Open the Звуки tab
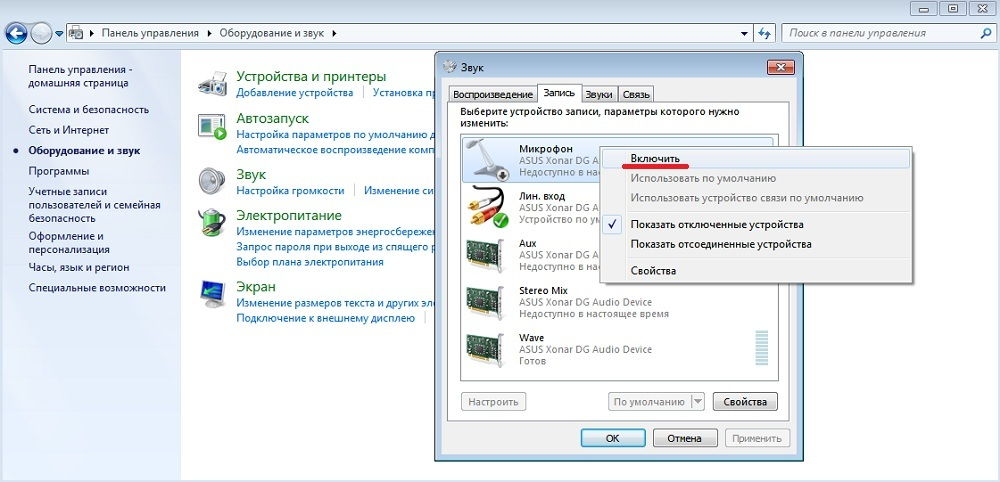This screenshot has height=482, width=1000. (x=598, y=94)
